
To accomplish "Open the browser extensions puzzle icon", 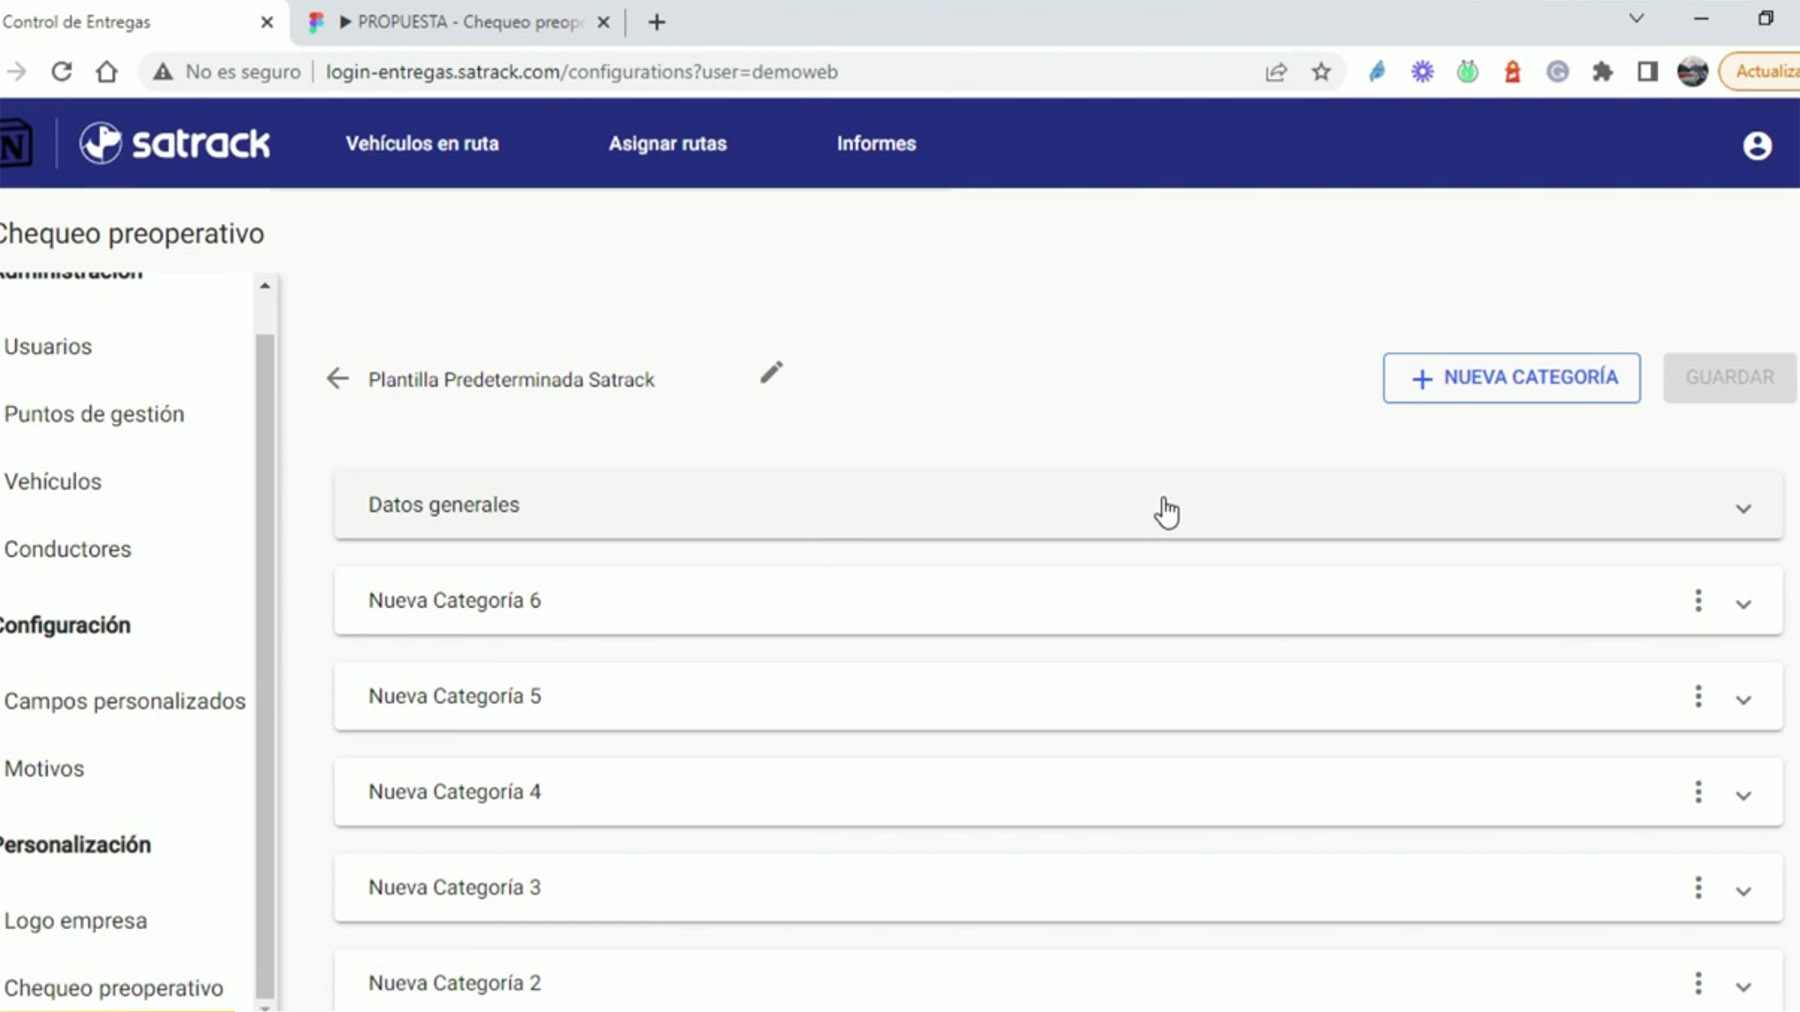I will click(1602, 72).
